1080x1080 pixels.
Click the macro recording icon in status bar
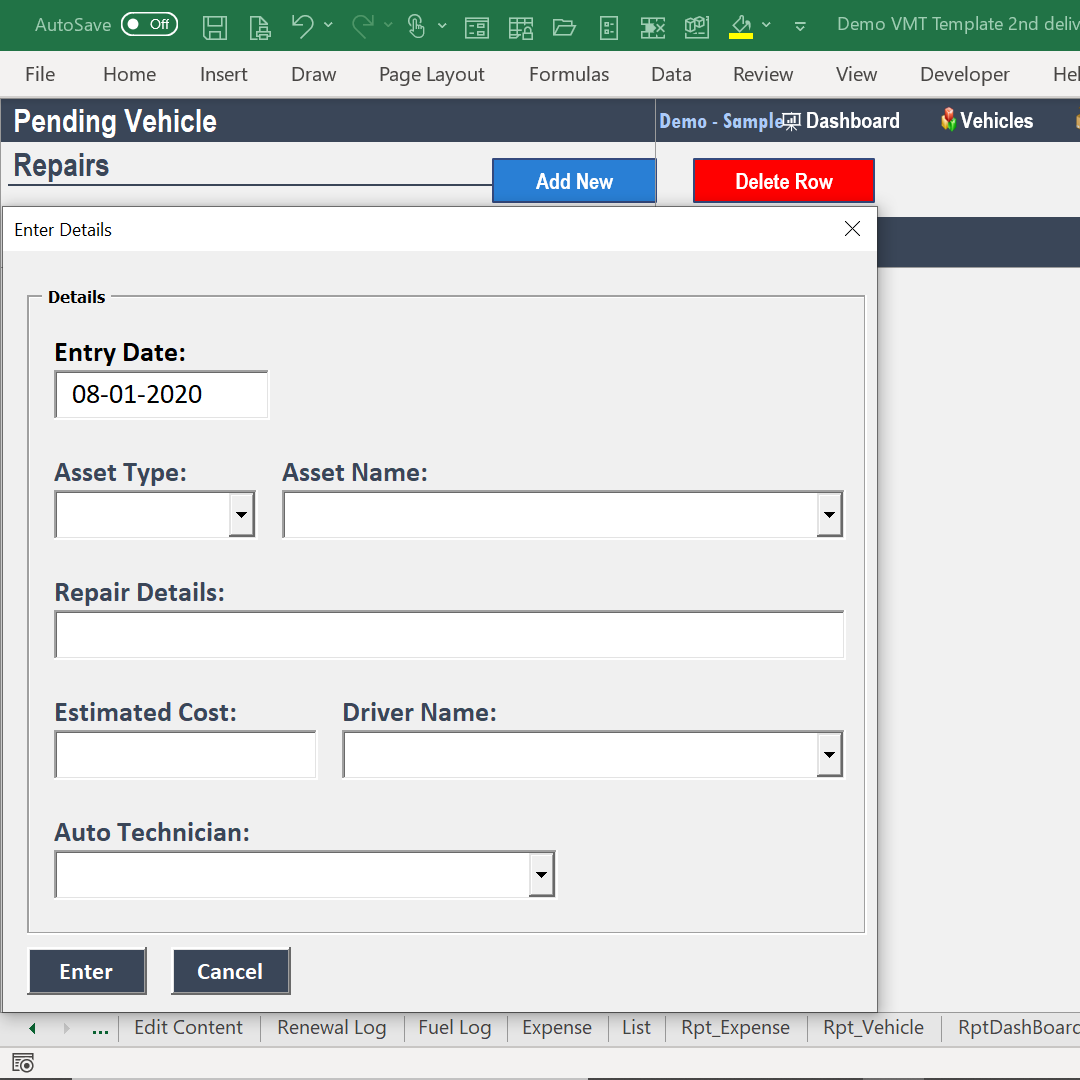coord(22,1062)
